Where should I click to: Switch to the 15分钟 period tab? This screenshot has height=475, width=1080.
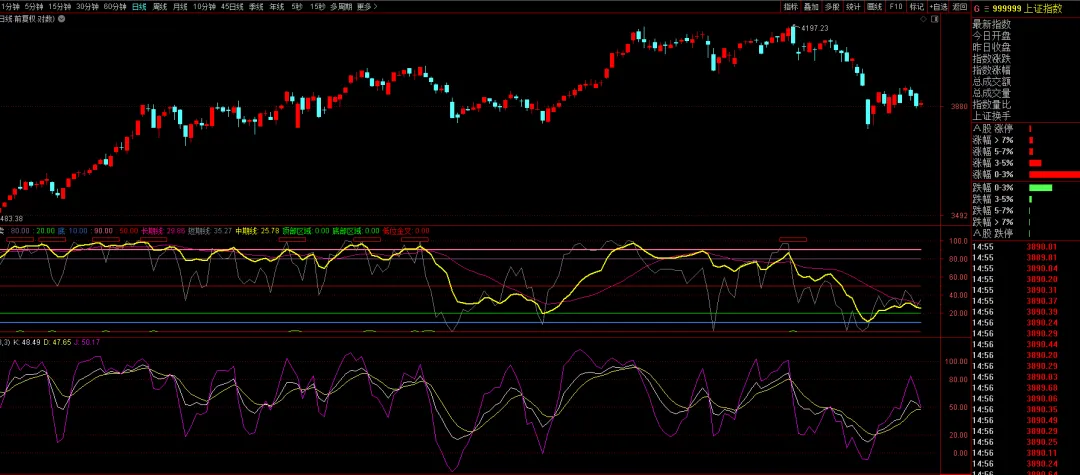click(60, 6)
